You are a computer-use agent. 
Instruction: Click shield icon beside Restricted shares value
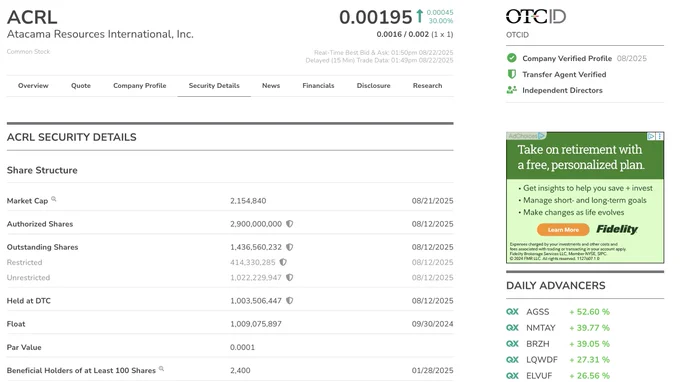point(283,262)
